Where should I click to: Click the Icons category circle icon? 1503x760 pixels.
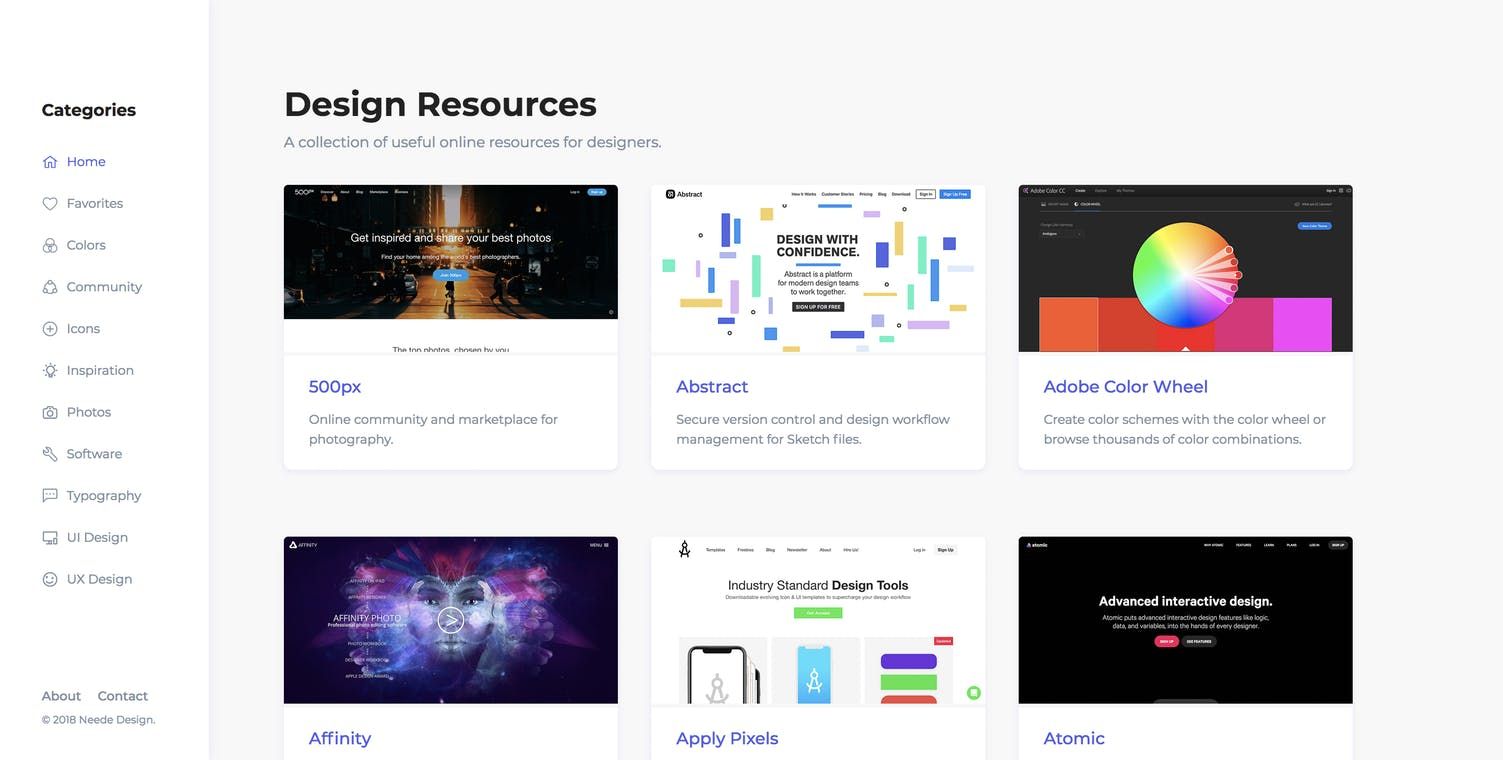(49, 328)
